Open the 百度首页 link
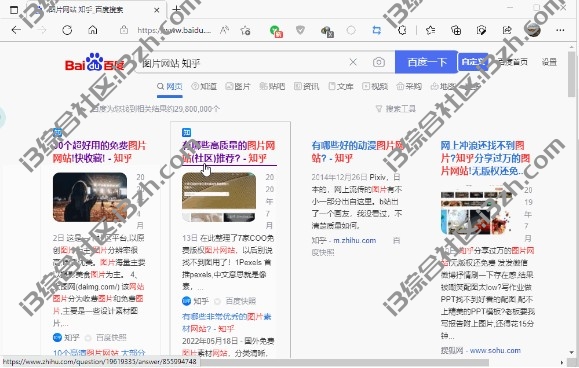579x368 pixels. point(513,62)
